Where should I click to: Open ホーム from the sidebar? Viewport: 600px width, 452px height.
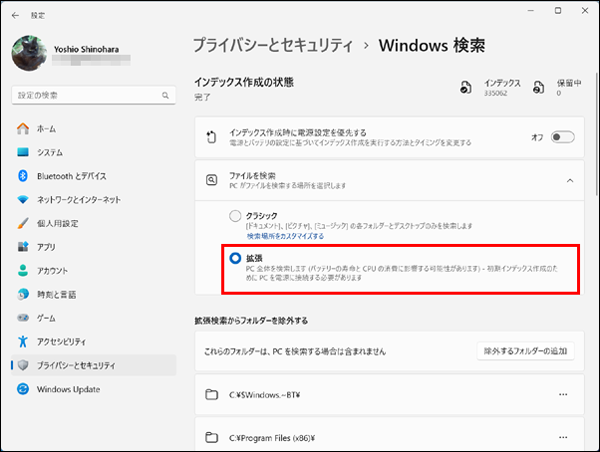(46, 129)
